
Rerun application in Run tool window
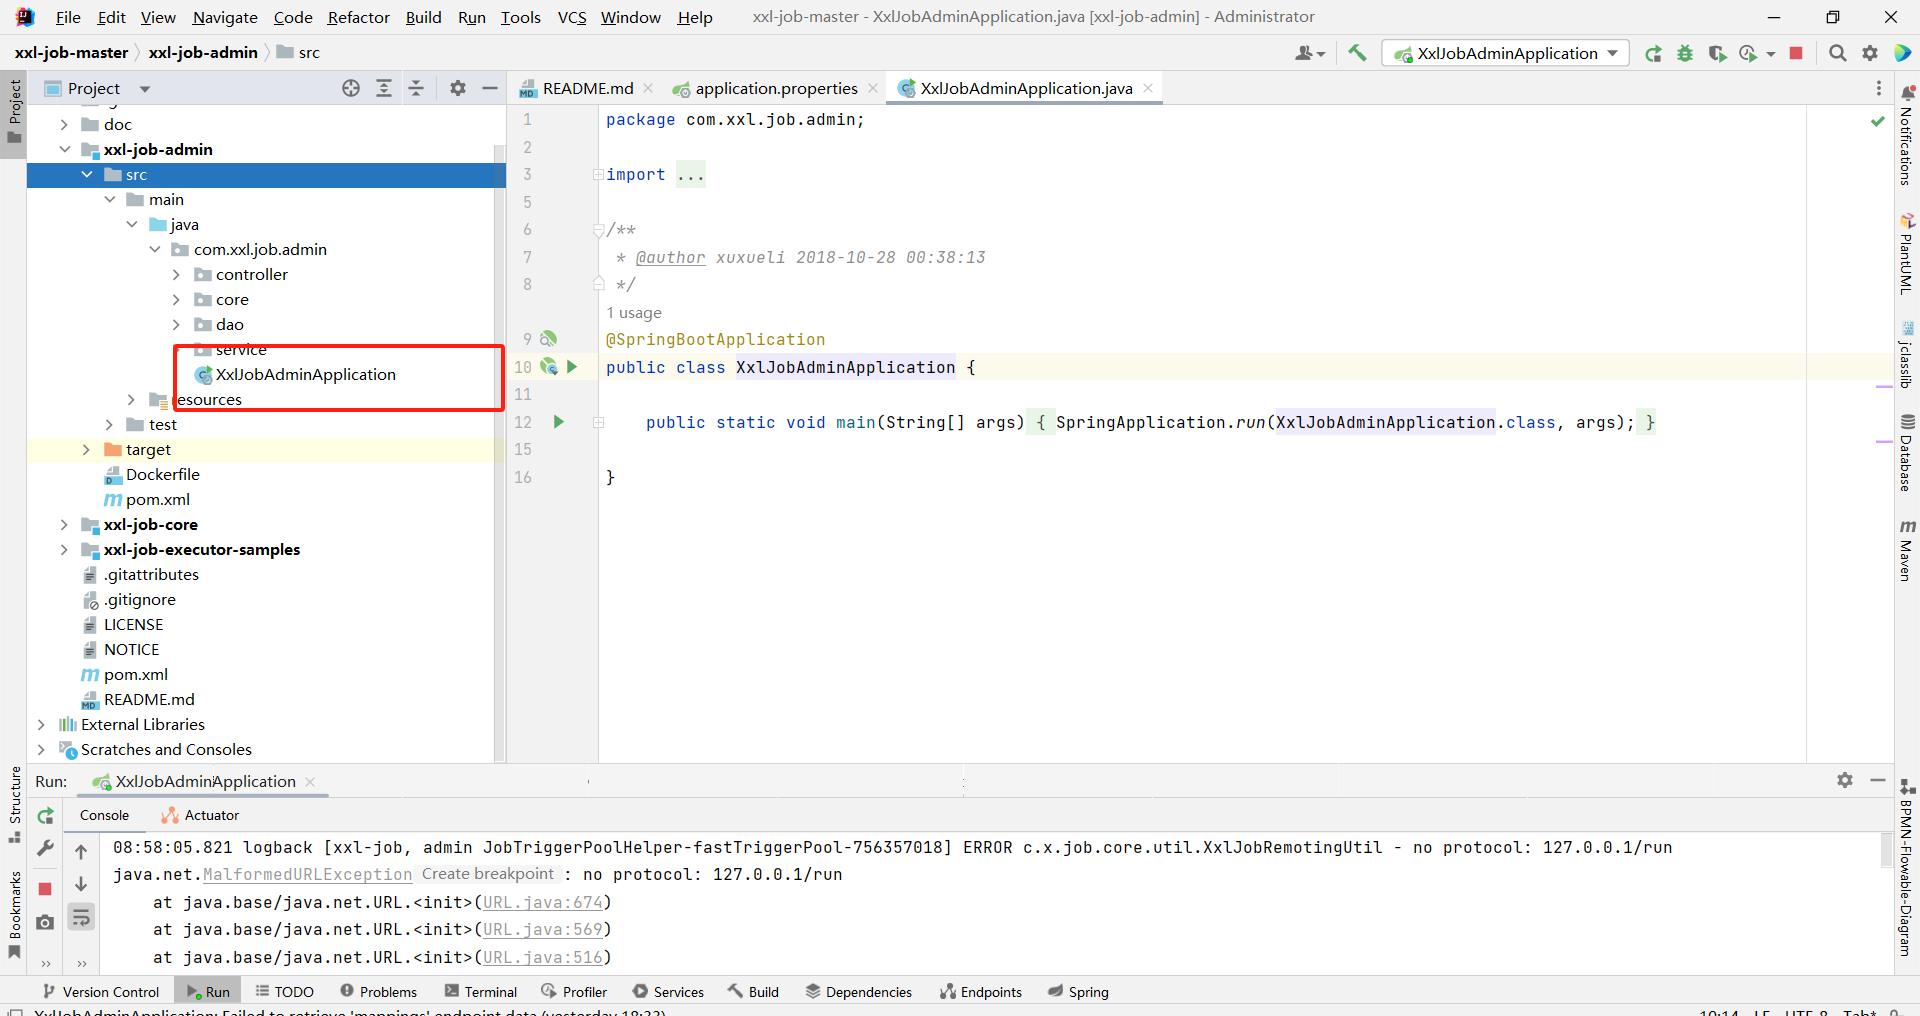pyautogui.click(x=45, y=816)
